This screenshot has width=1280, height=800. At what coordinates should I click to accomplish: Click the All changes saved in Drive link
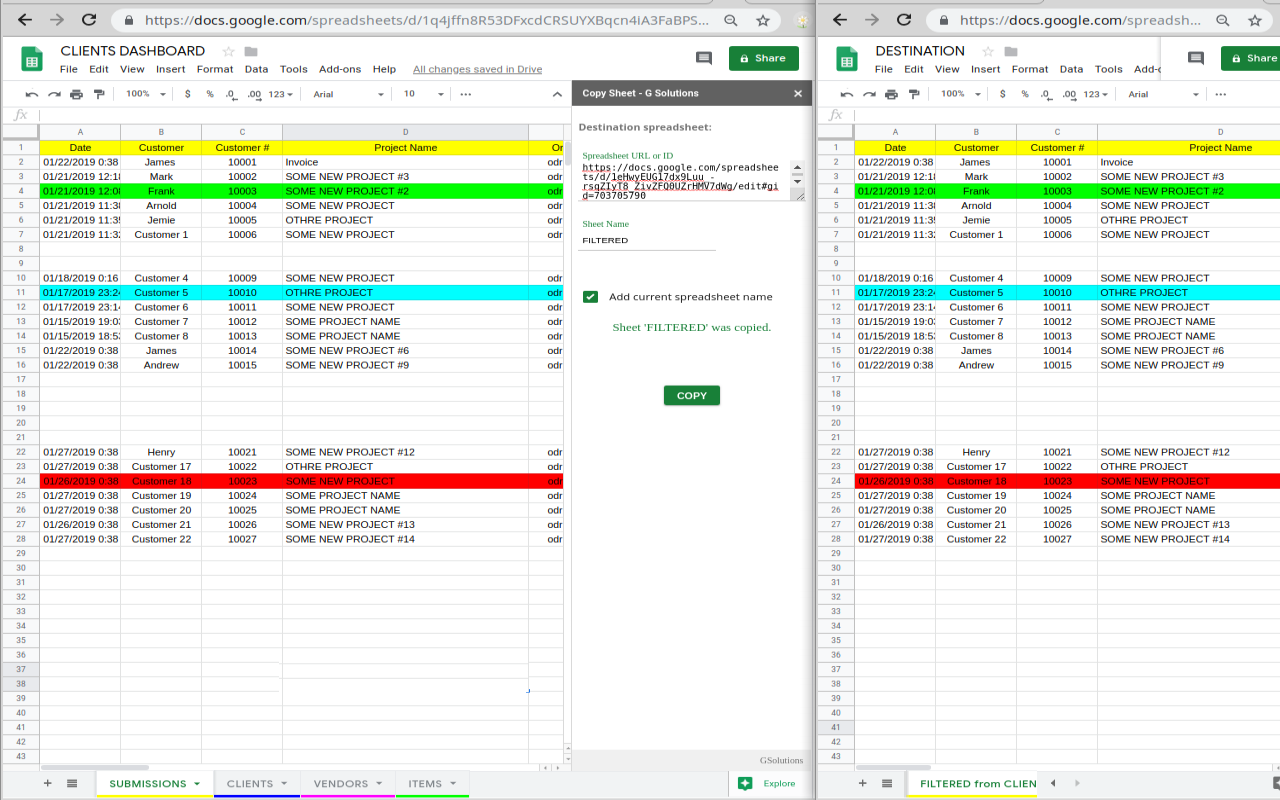477,69
